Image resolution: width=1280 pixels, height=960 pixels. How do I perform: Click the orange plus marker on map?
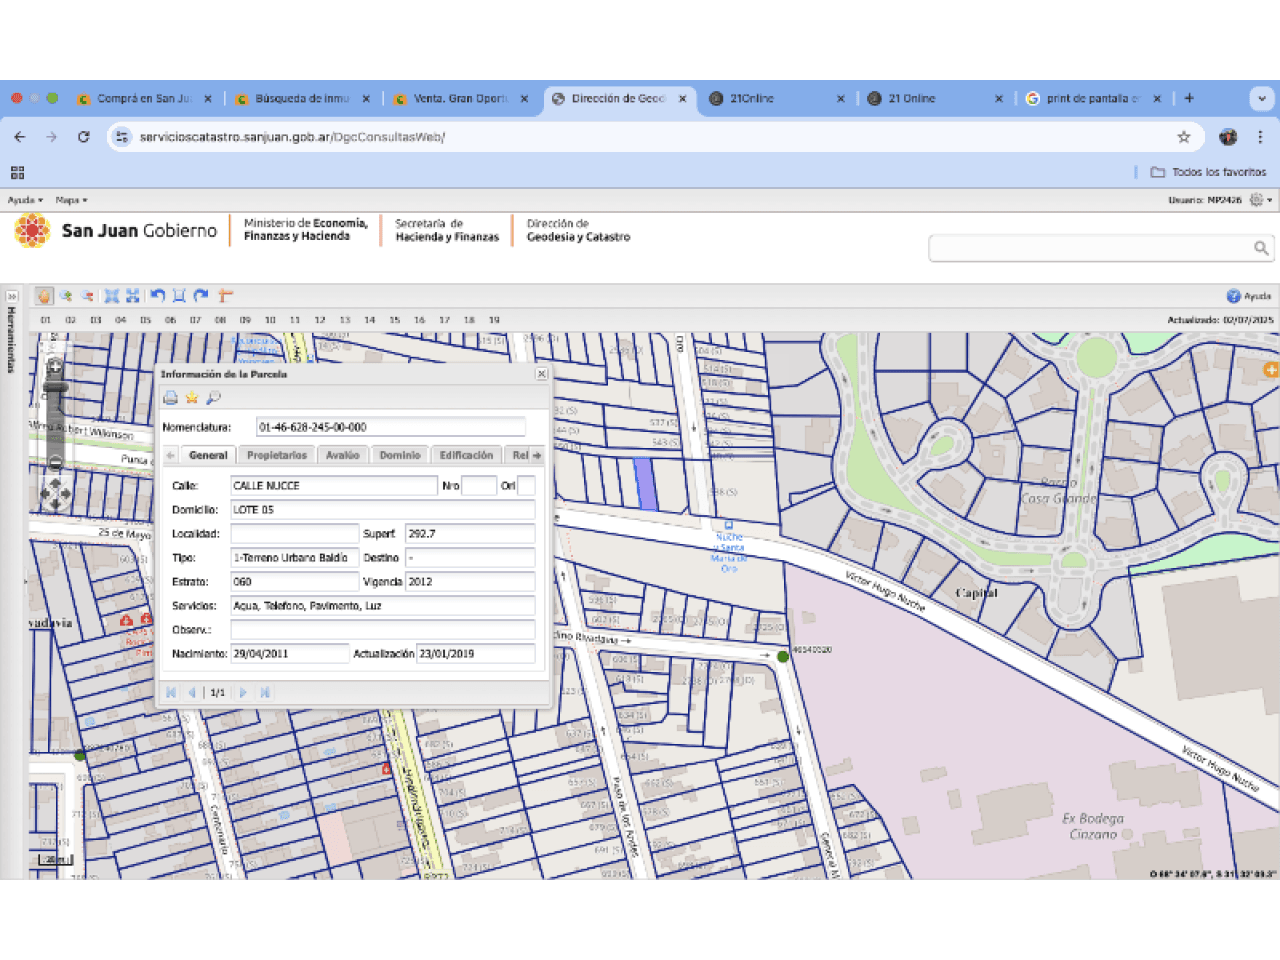point(1271,370)
